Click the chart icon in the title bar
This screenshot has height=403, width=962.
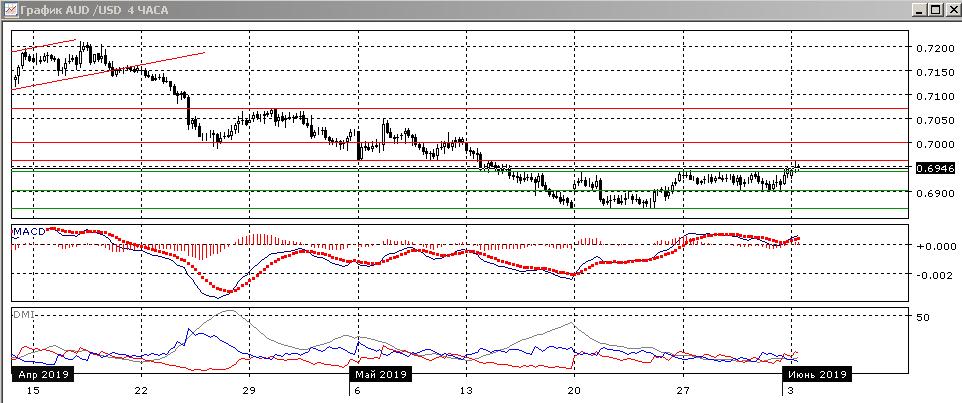(11, 9)
